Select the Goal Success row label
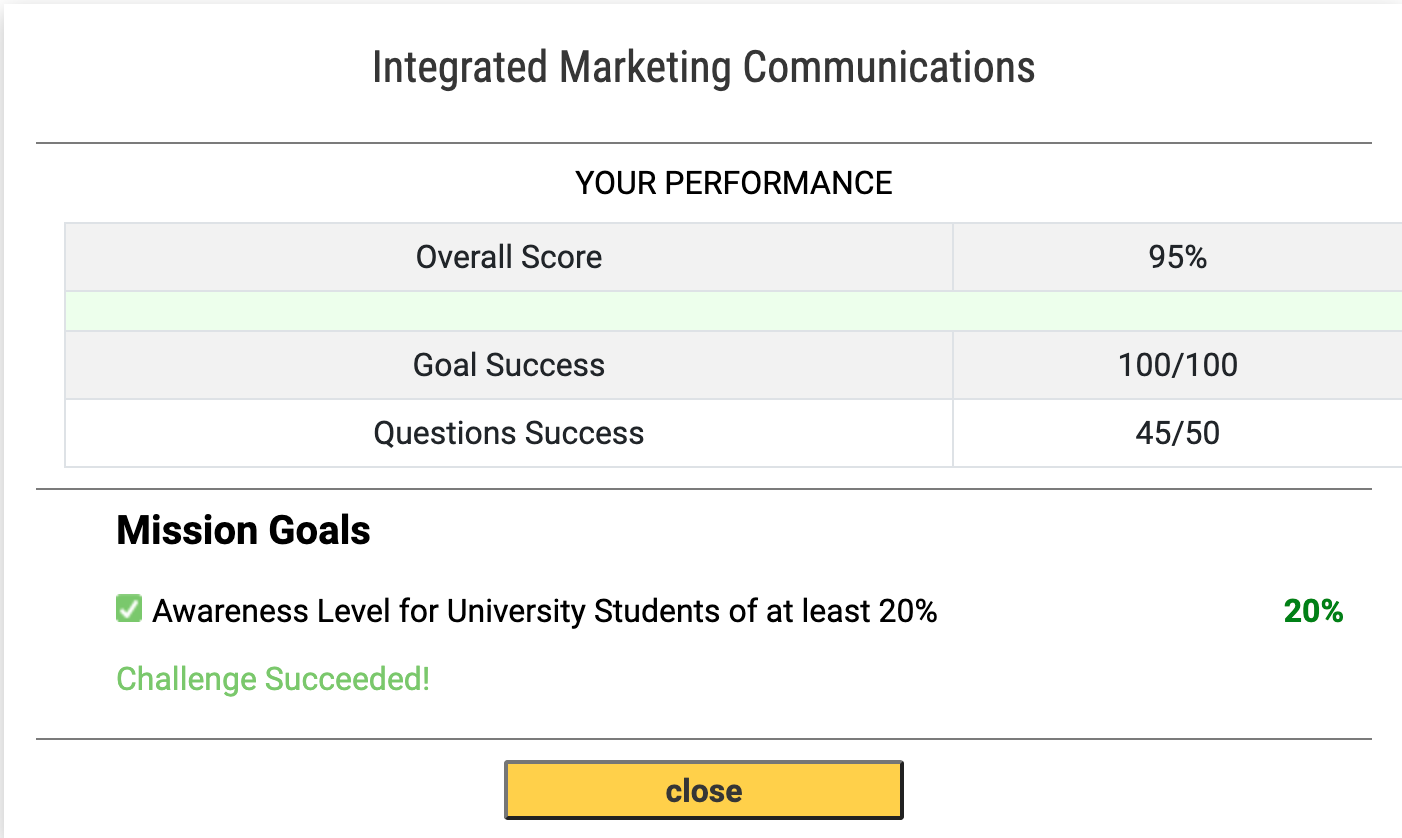This screenshot has width=1402, height=838. coord(509,365)
